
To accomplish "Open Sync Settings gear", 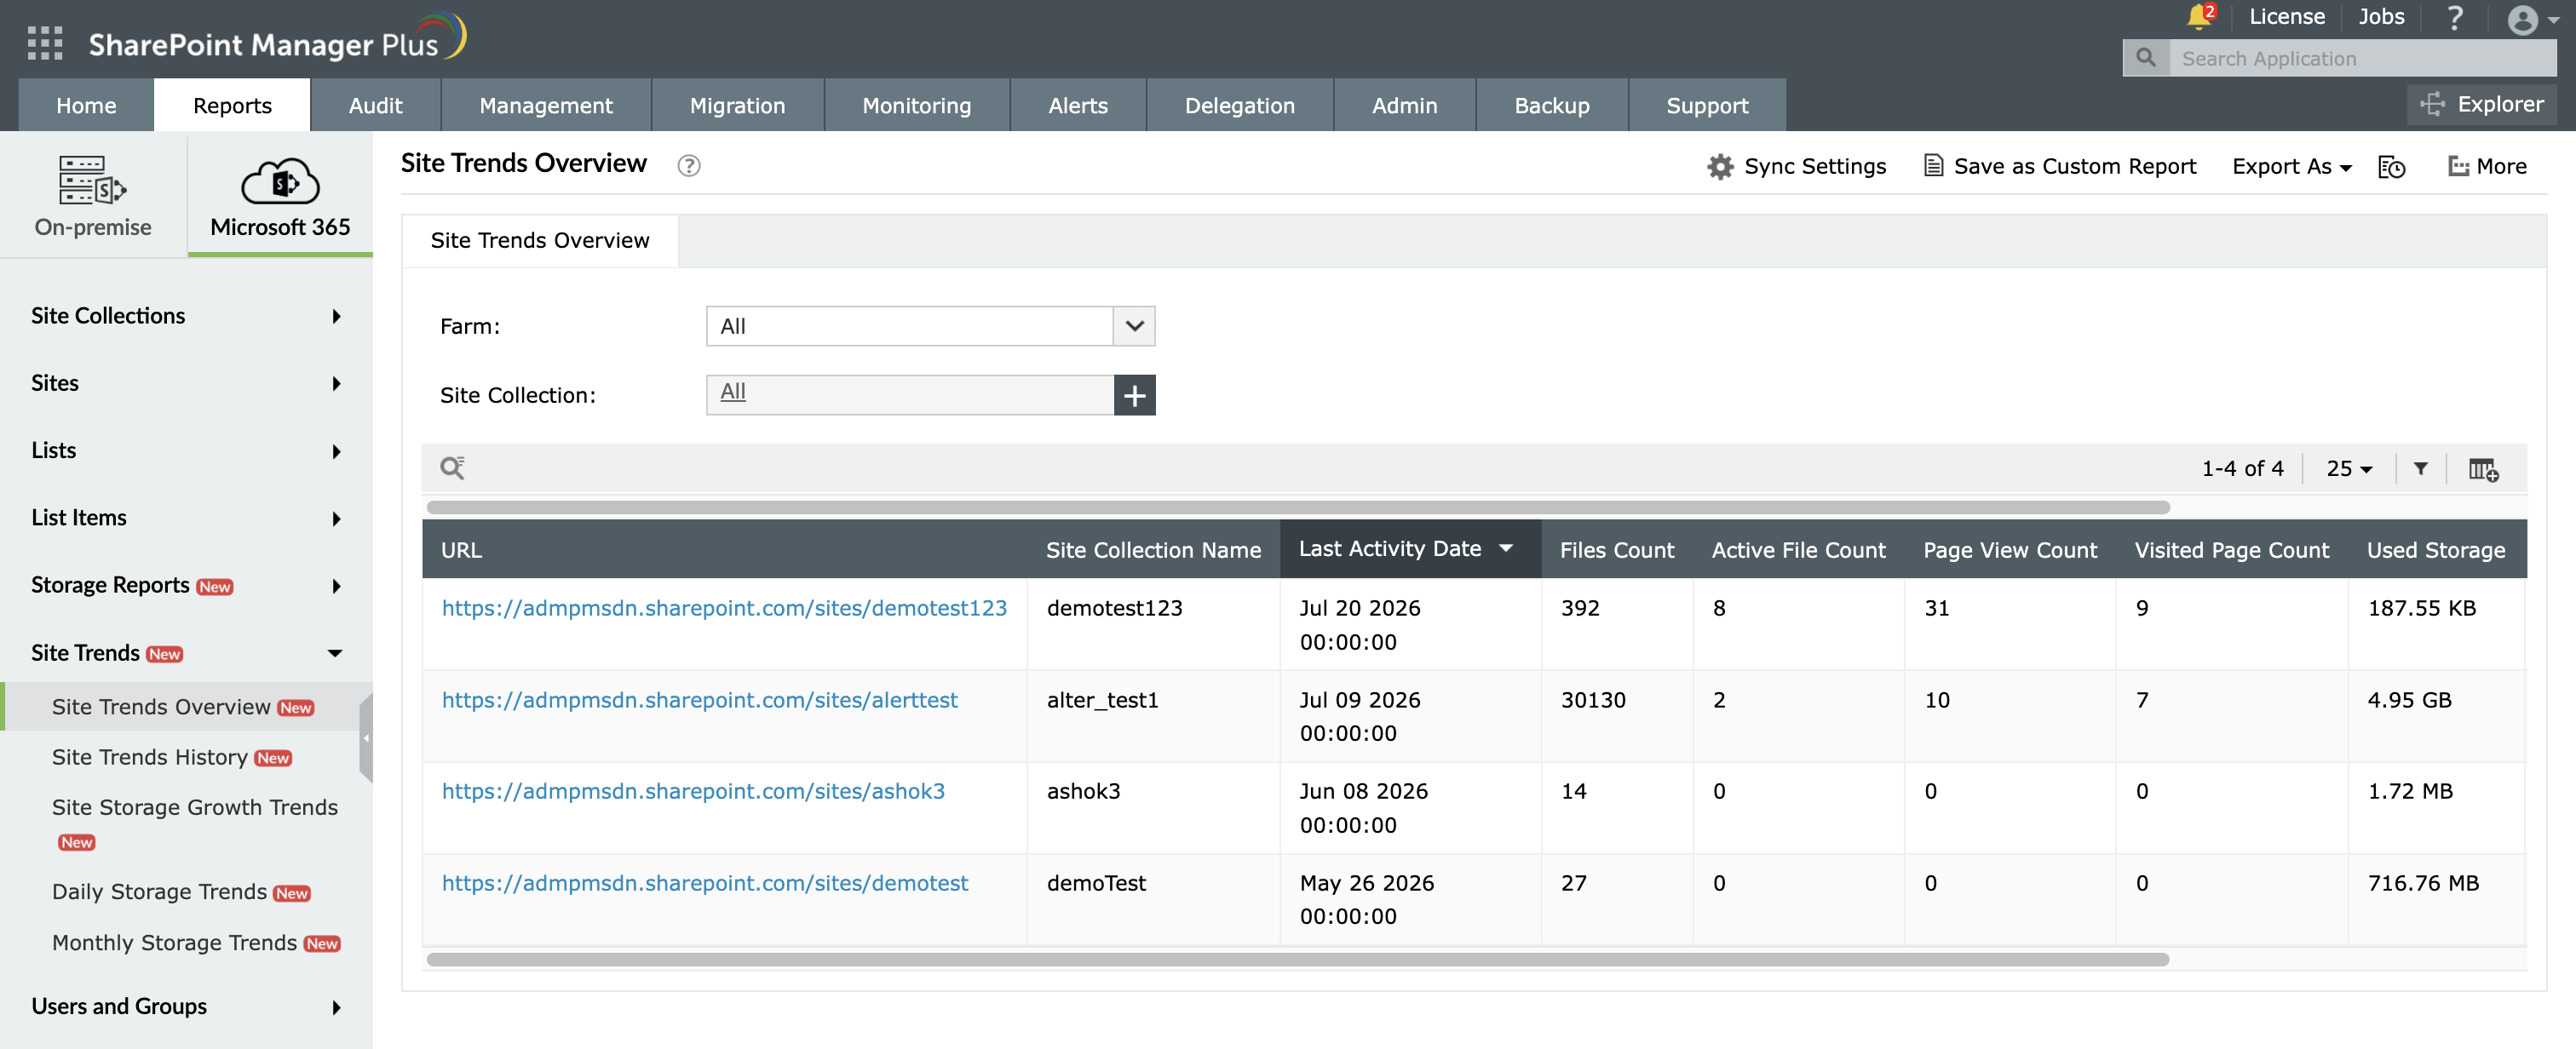I will point(1796,166).
